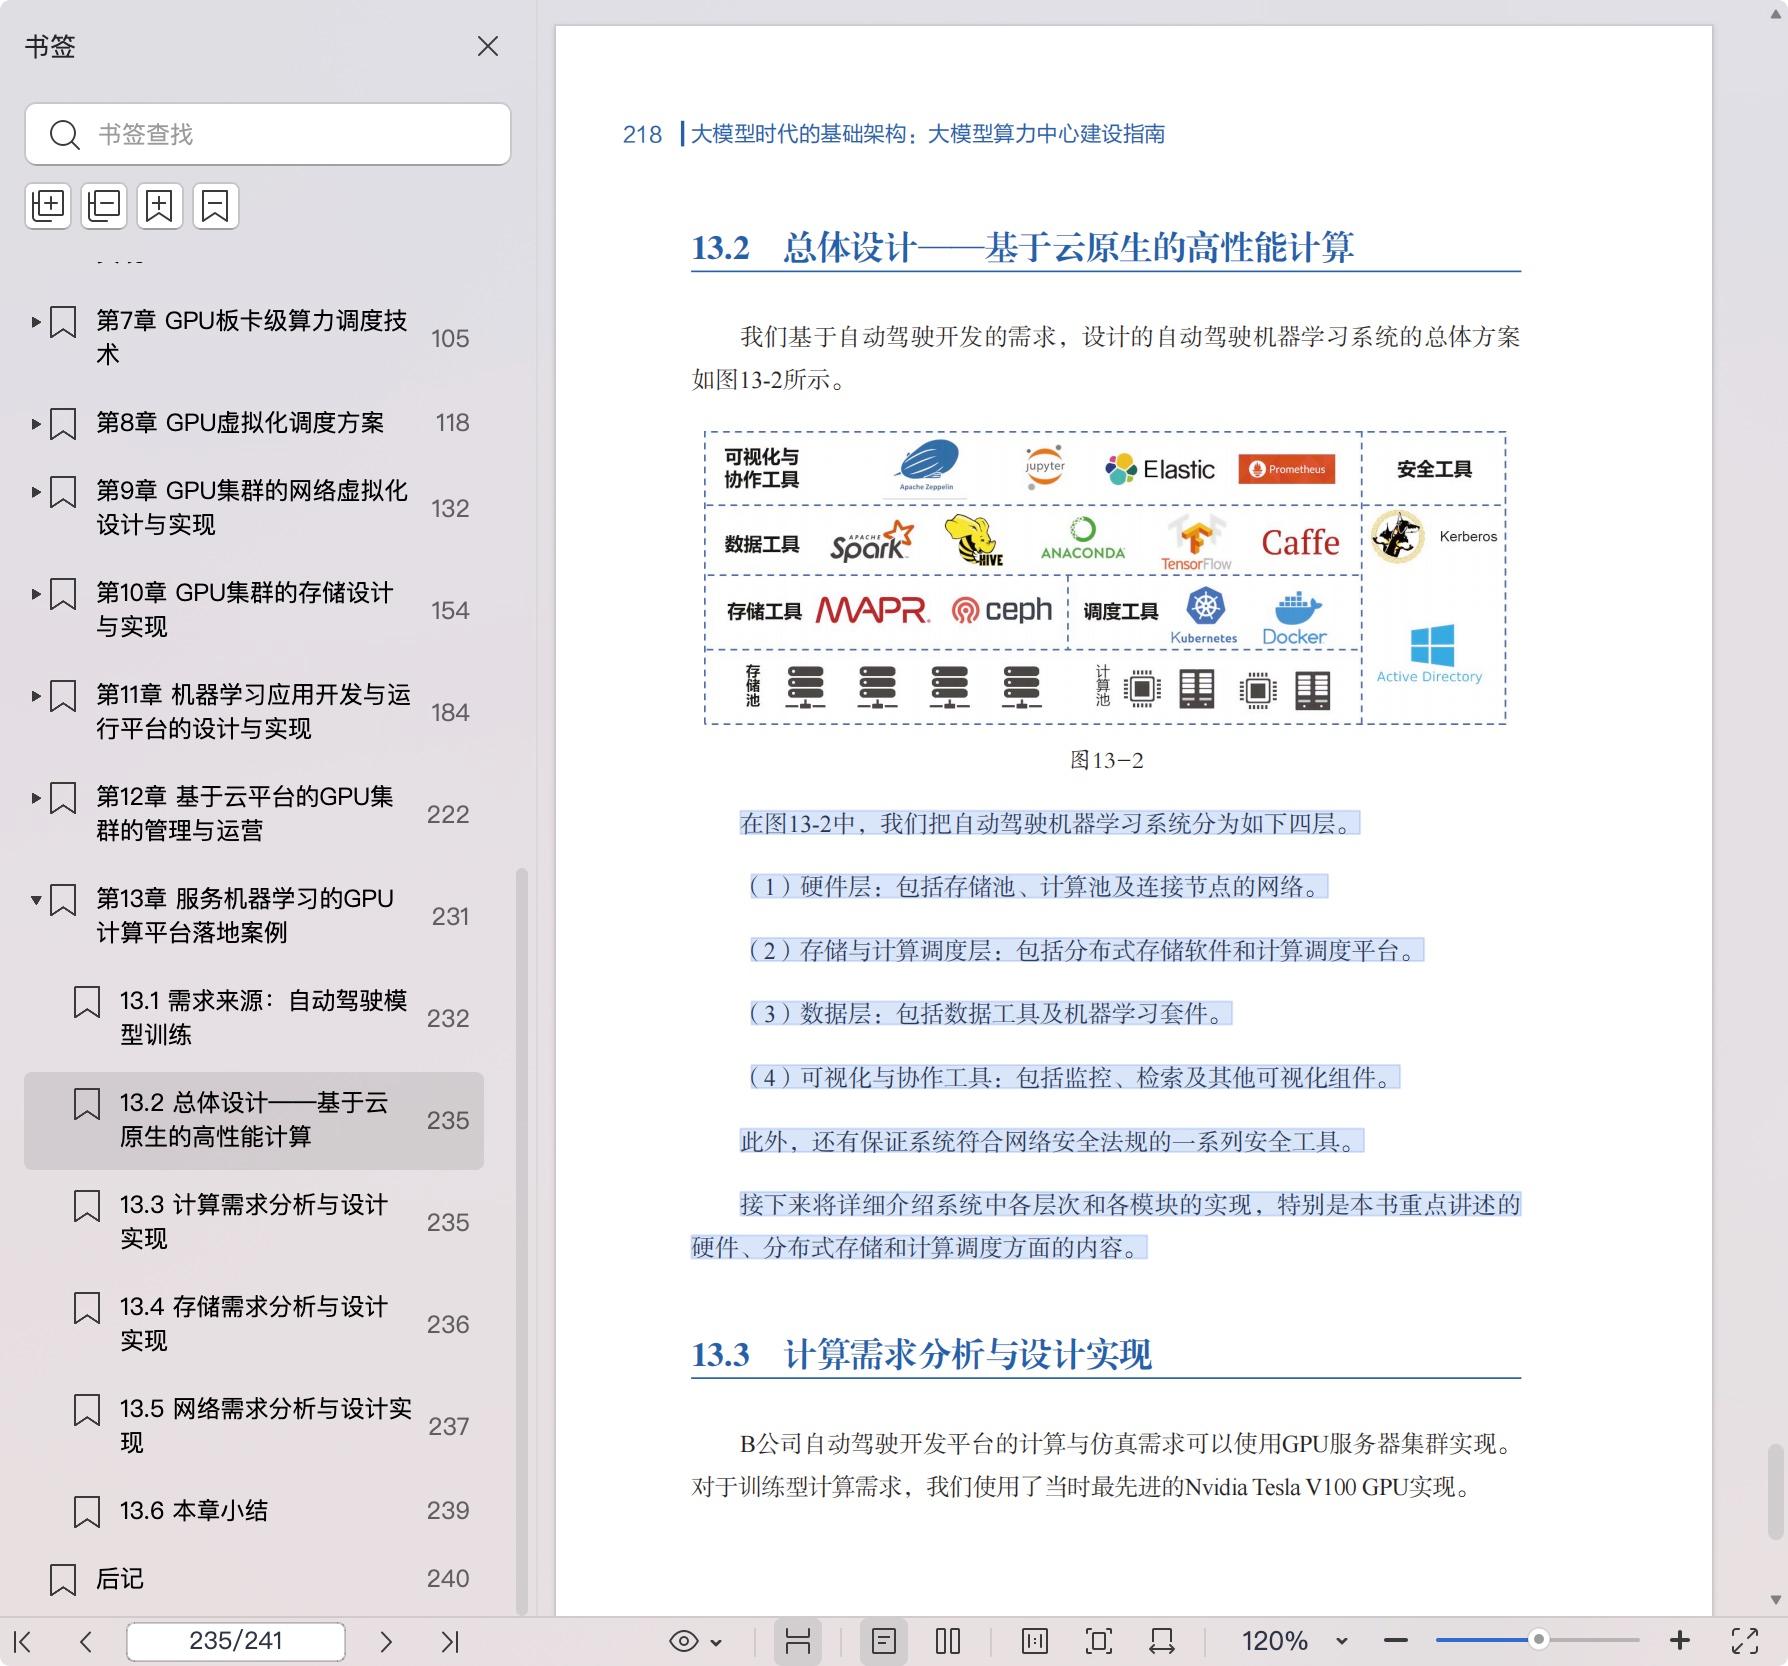Rotate the document view
The height and width of the screenshot is (1666, 1788).
pos(1162,1641)
